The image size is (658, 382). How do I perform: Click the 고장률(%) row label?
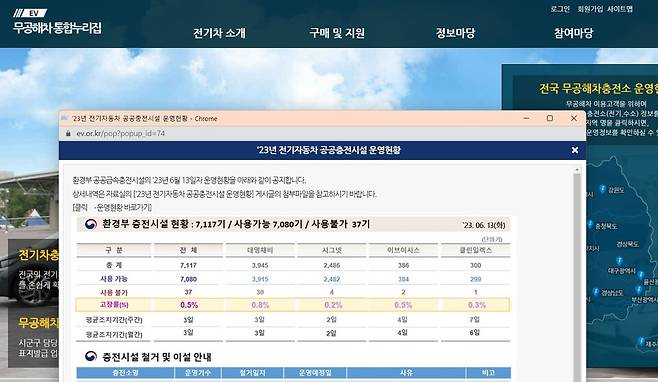pos(114,305)
